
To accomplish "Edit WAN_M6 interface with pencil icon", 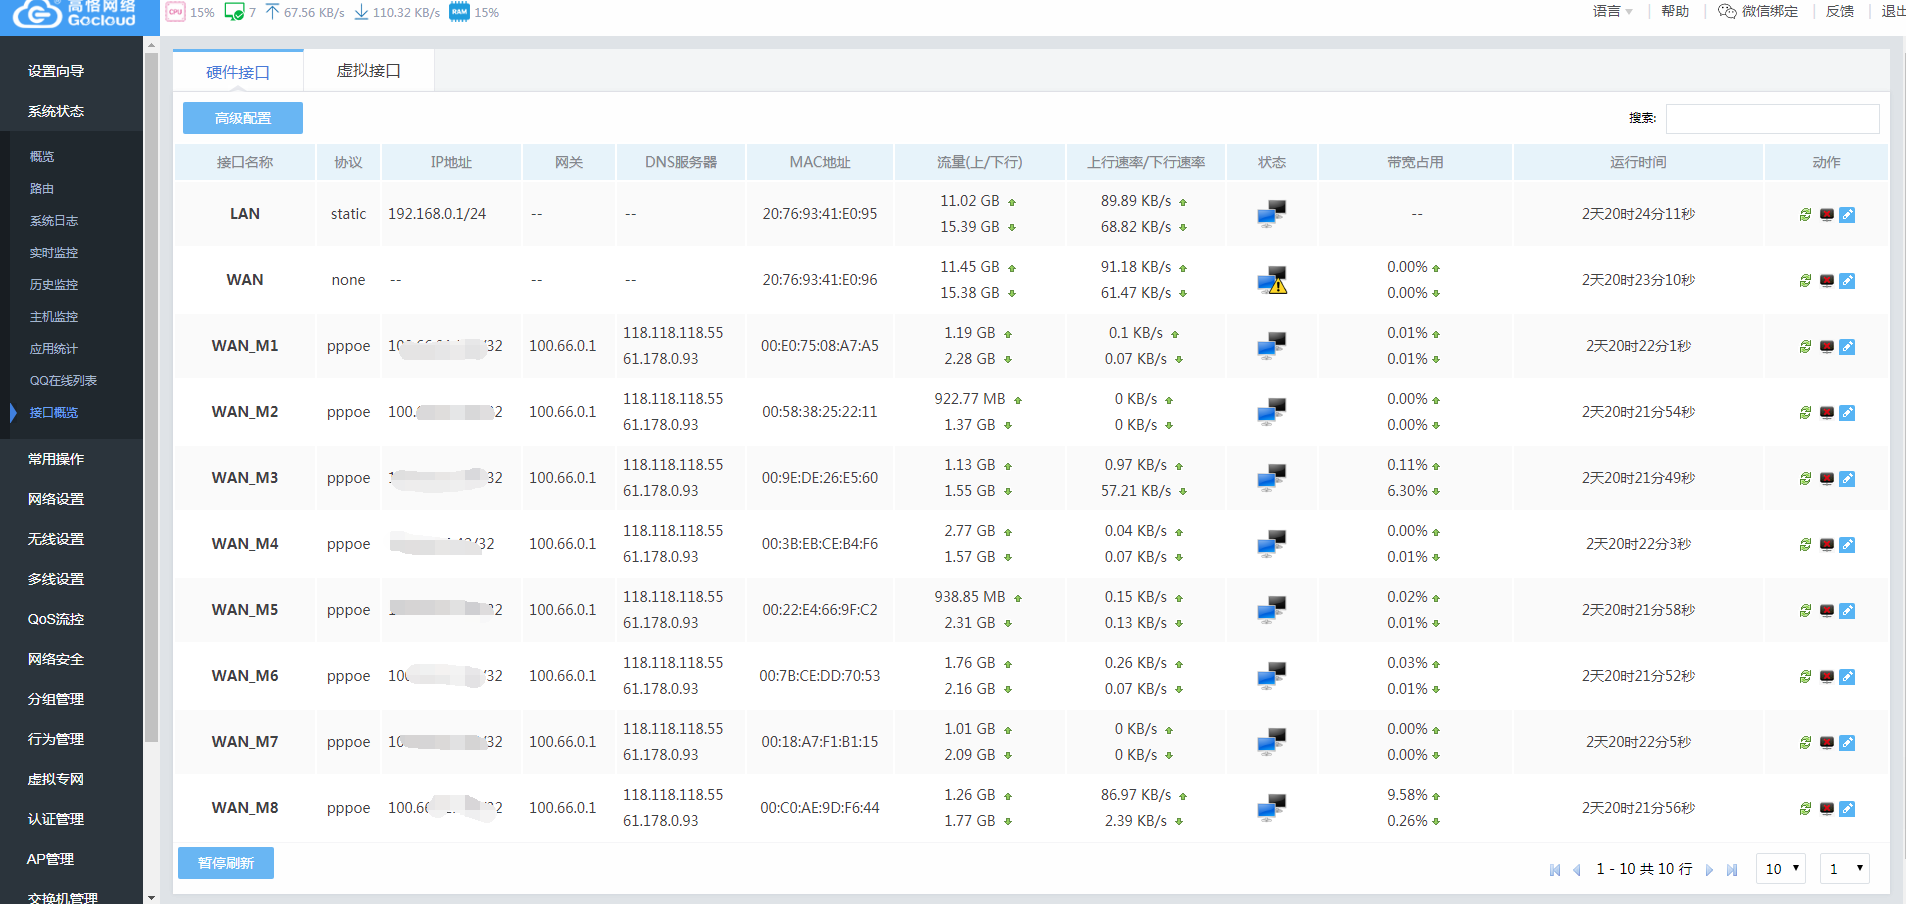I will pyautogui.click(x=1847, y=677).
